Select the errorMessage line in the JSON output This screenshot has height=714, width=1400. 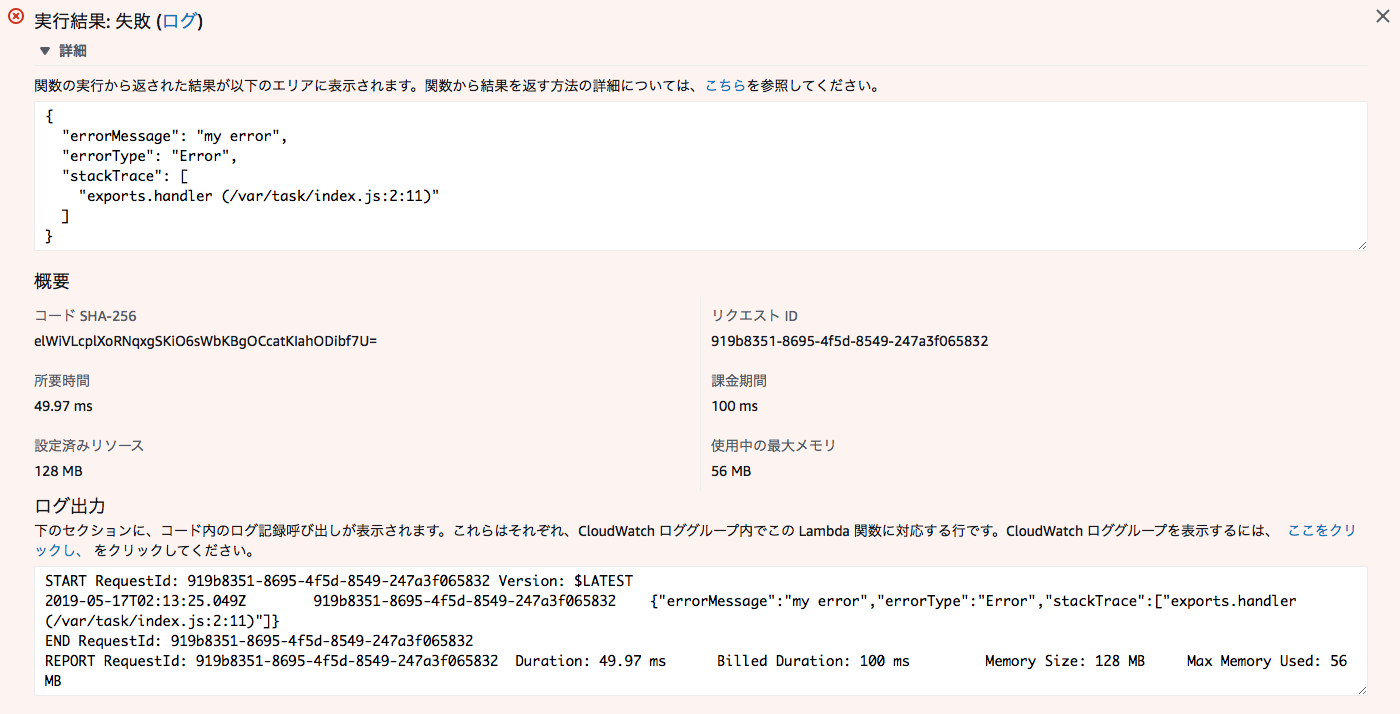170,135
